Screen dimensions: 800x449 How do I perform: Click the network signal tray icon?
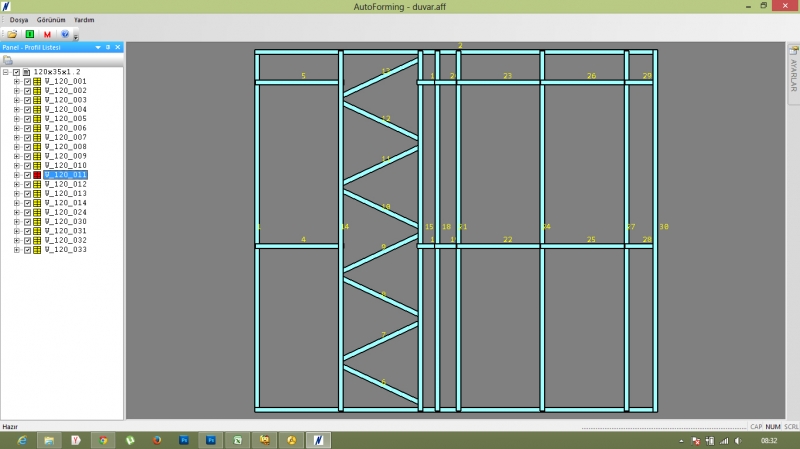coord(724,441)
